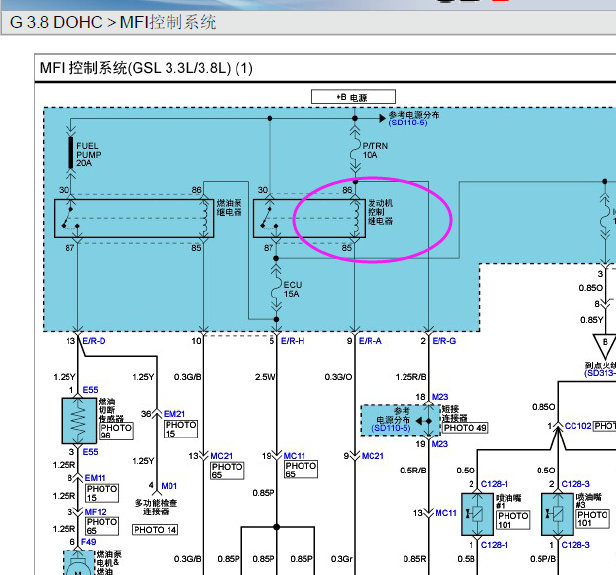Click PHOTO 65 button below MC11
616x575 pixels.
tap(301, 470)
